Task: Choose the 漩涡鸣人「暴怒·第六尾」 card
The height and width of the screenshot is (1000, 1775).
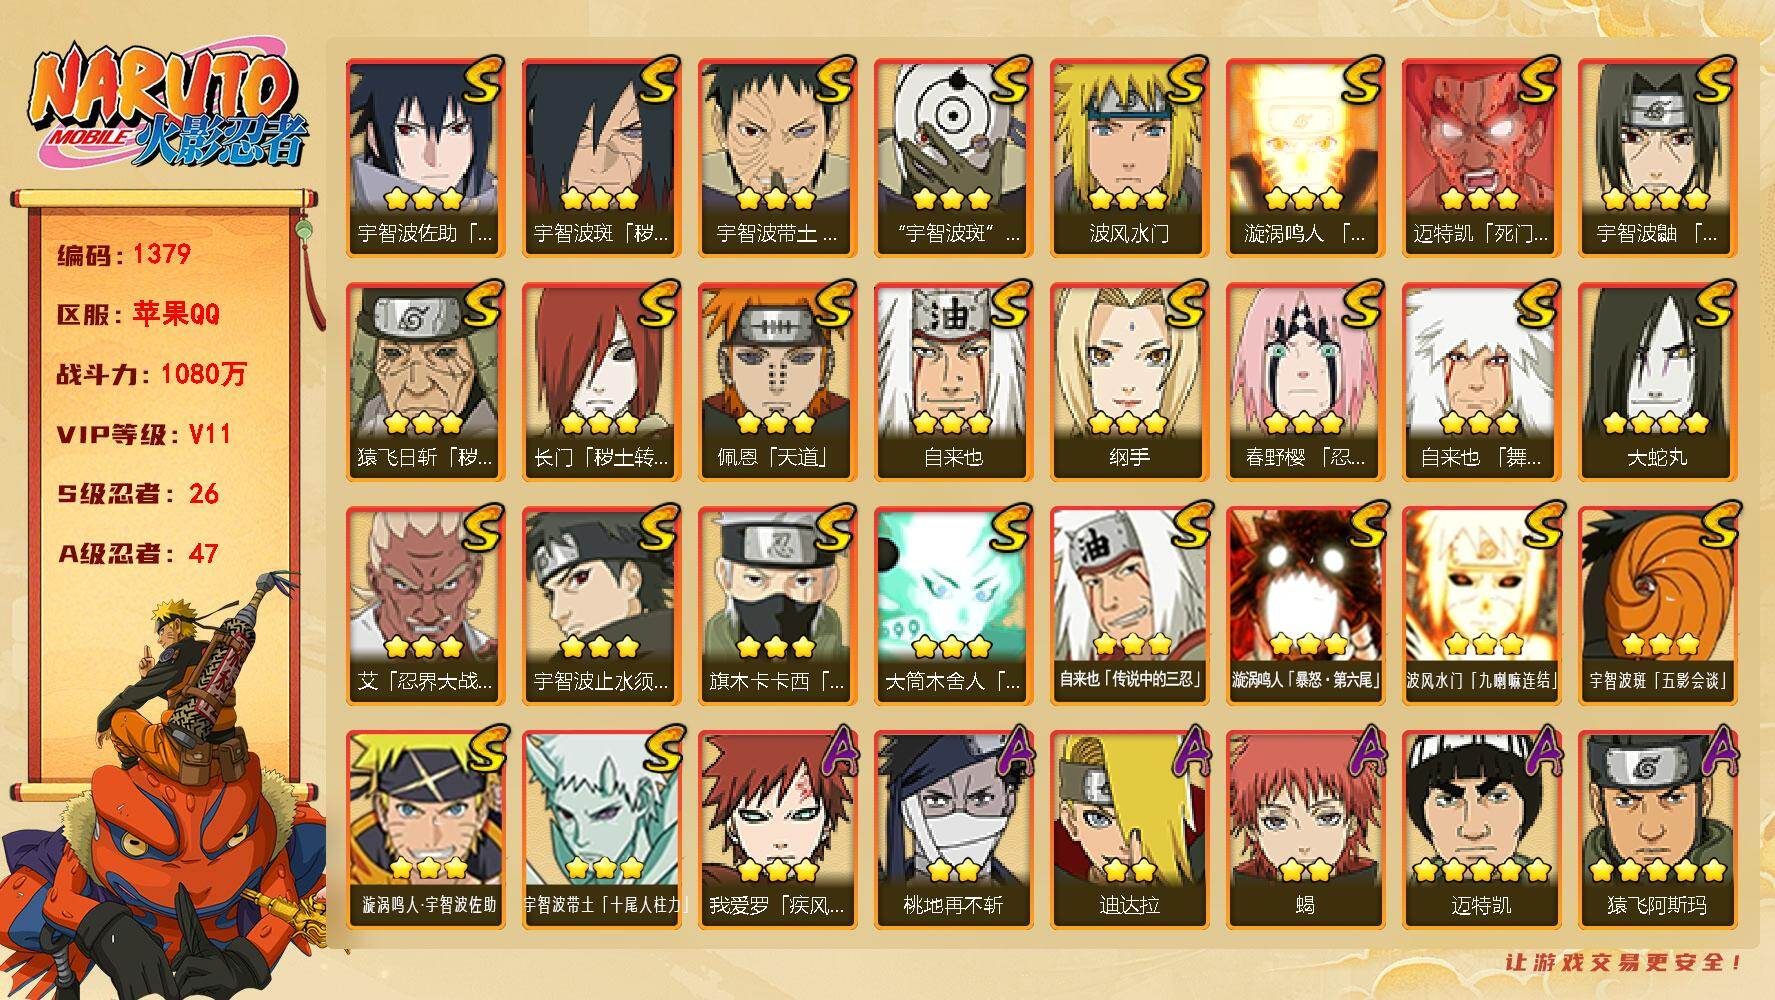Action: [1305, 606]
